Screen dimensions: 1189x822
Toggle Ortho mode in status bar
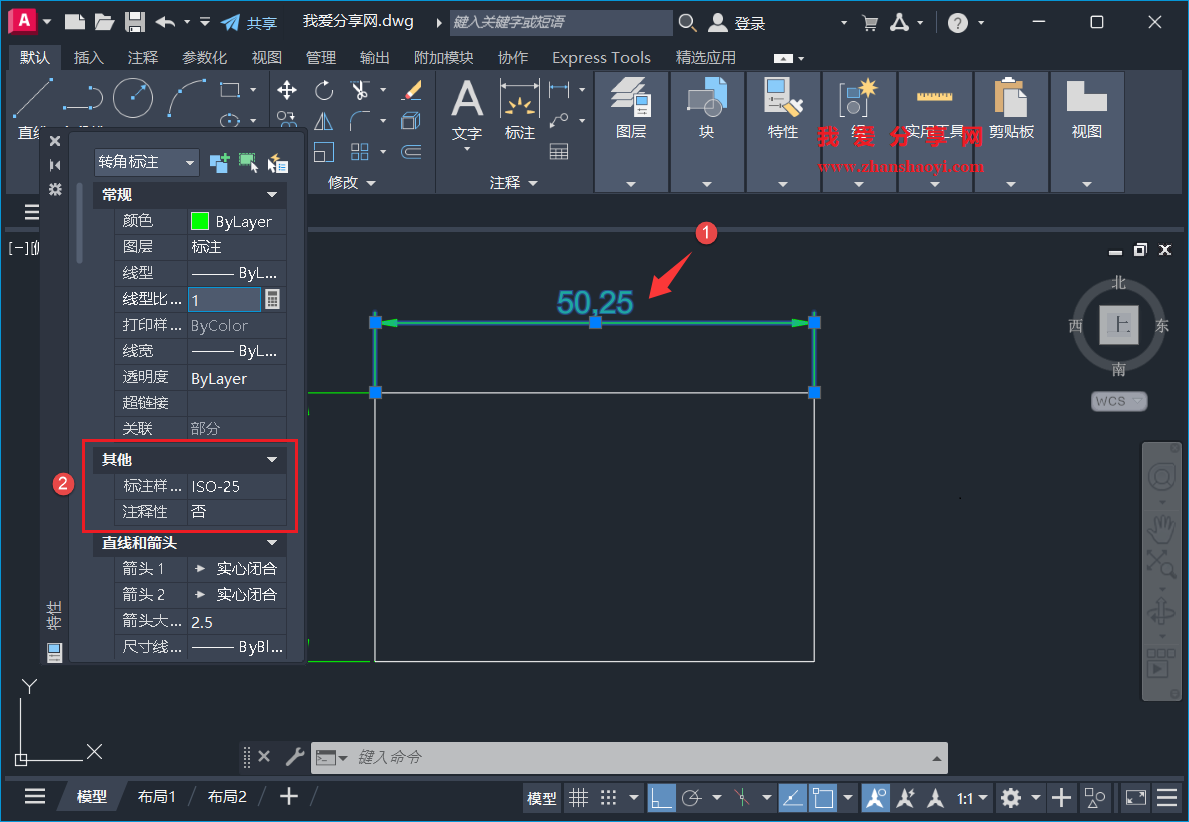pyautogui.click(x=660, y=797)
